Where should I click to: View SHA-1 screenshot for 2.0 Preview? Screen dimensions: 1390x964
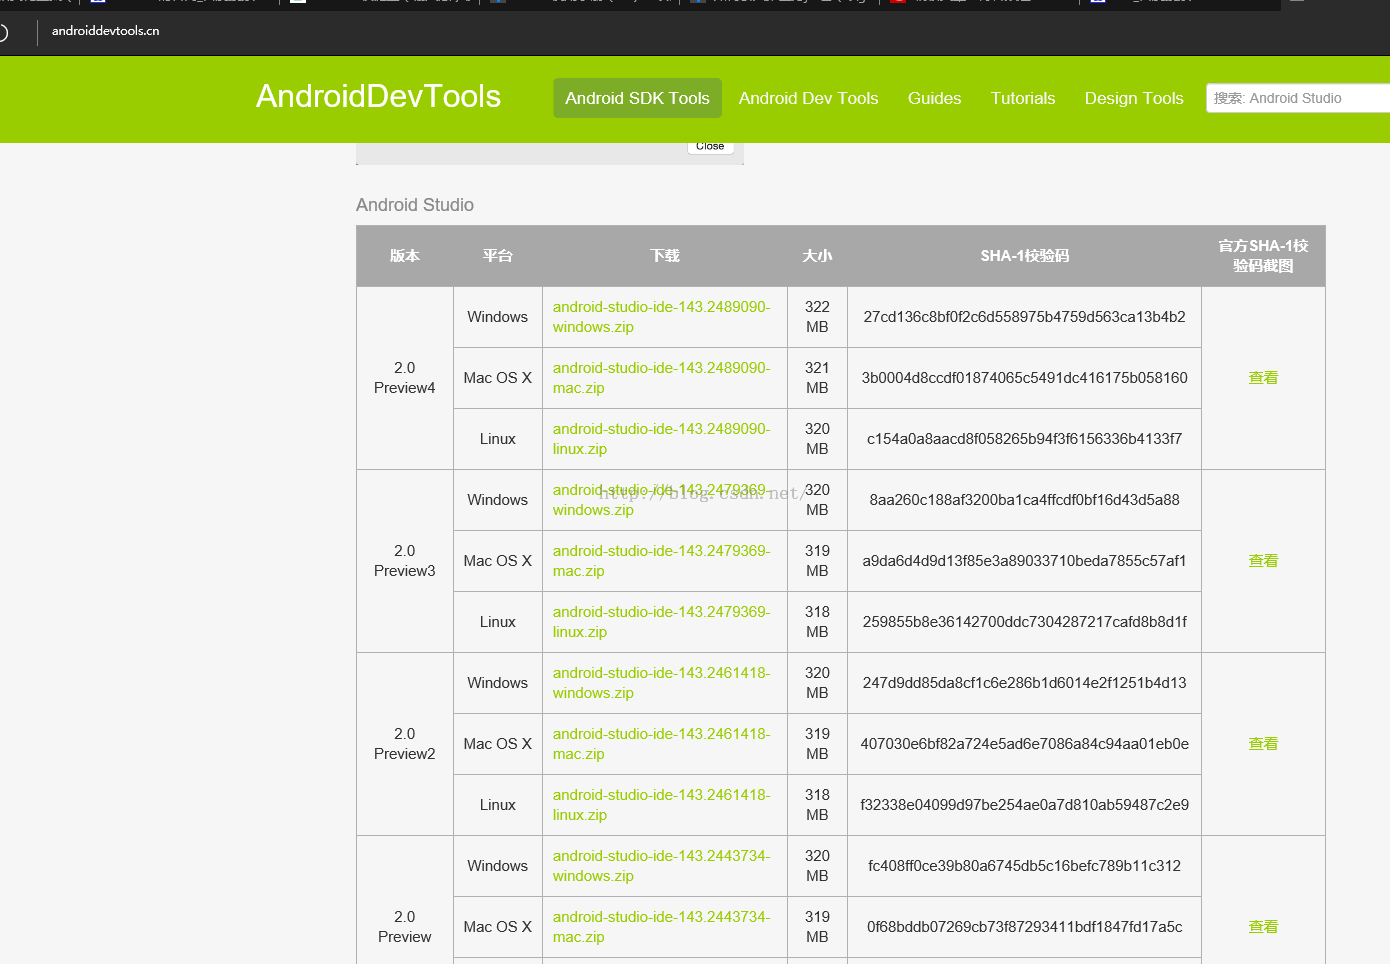(1263, 927)
